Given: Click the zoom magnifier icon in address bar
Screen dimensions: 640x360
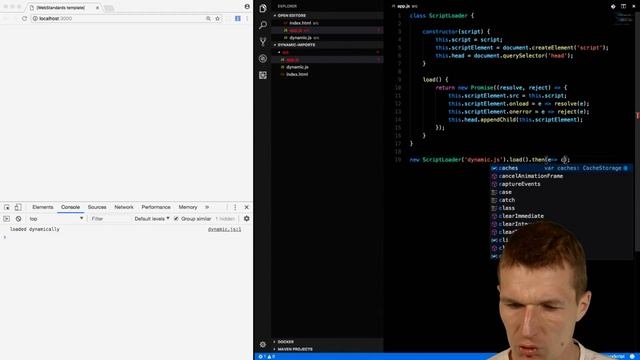Looking at the screenshot, I should tap(209, 18).
